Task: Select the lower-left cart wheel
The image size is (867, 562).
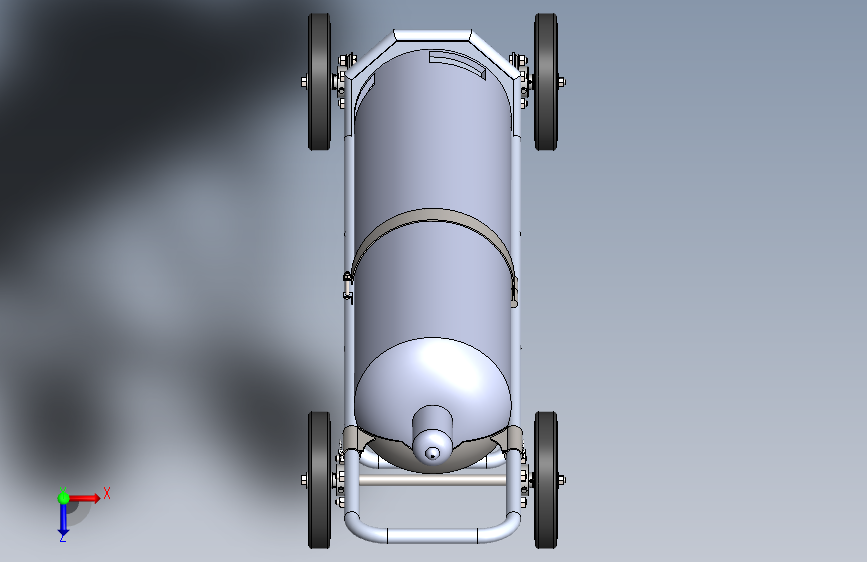Action: coord(319,480)
